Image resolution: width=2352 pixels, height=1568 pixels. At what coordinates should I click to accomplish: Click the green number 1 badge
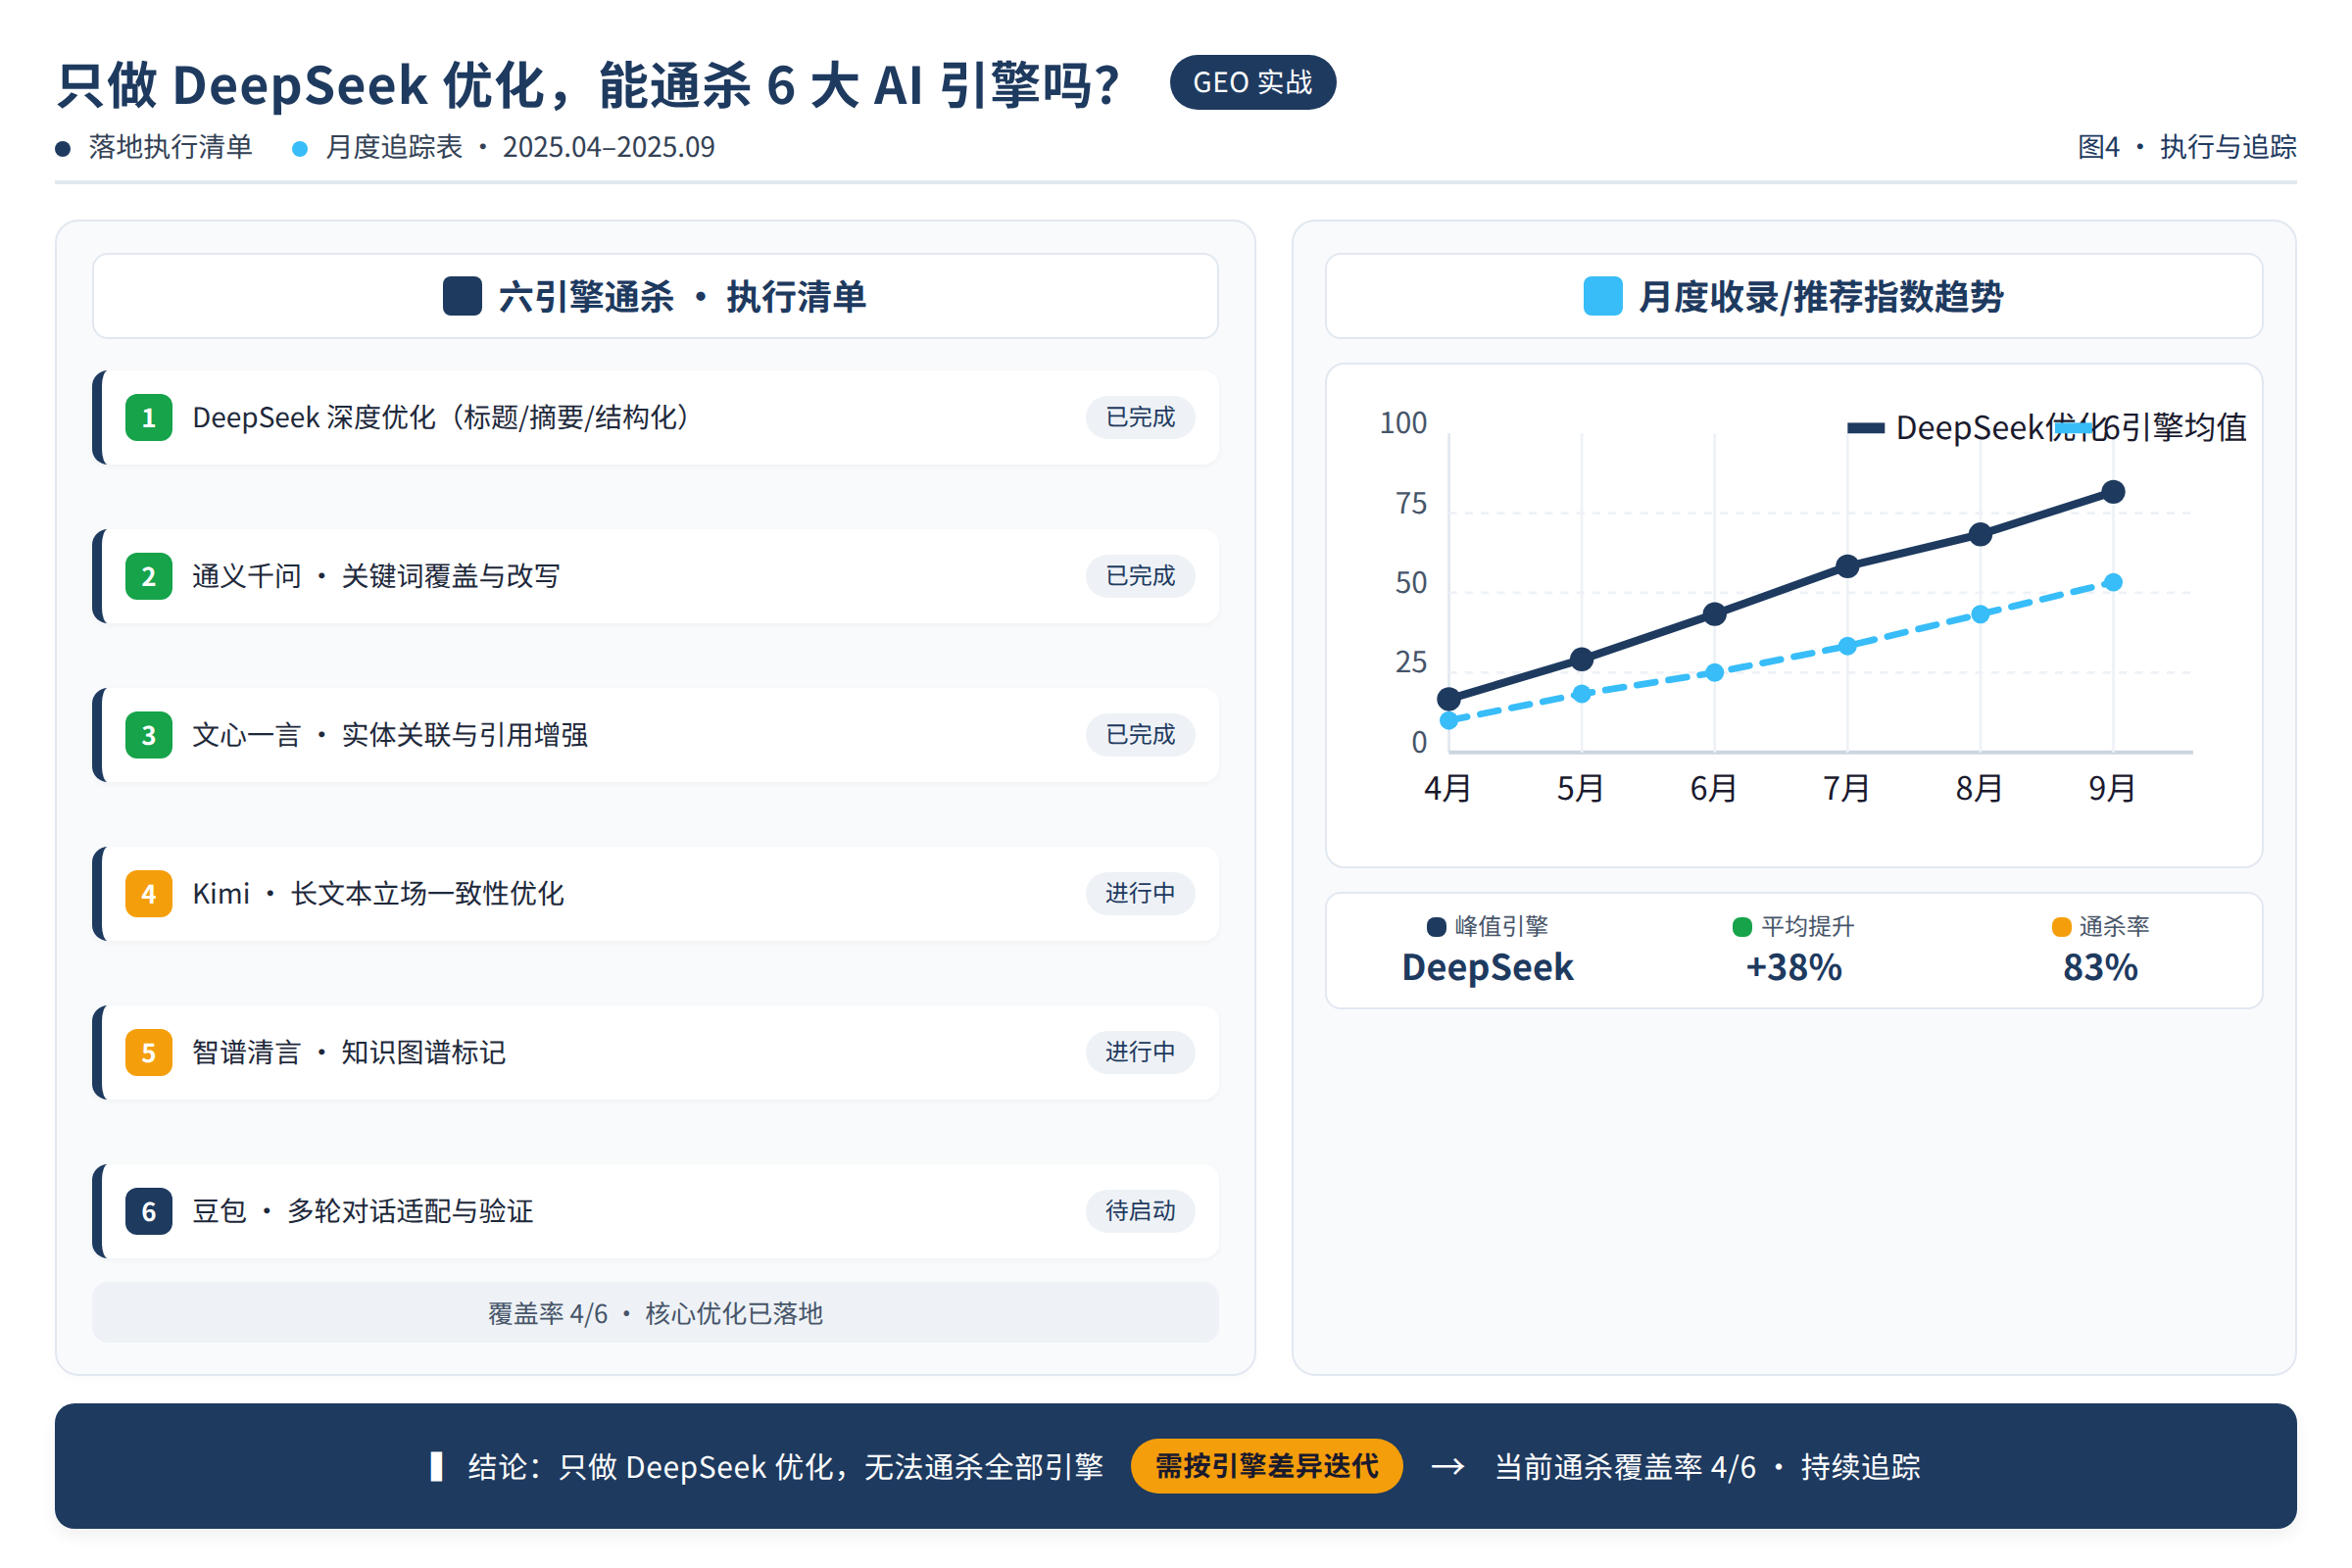coord(149,418)
